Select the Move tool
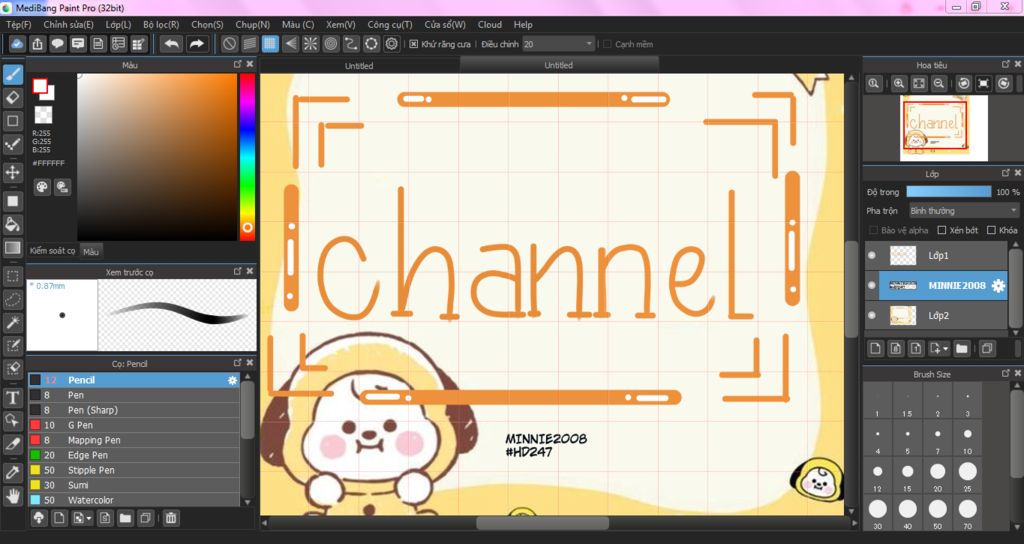Image resolution: width=1024 pixels, height=544 pixels. tap(12, 172)
